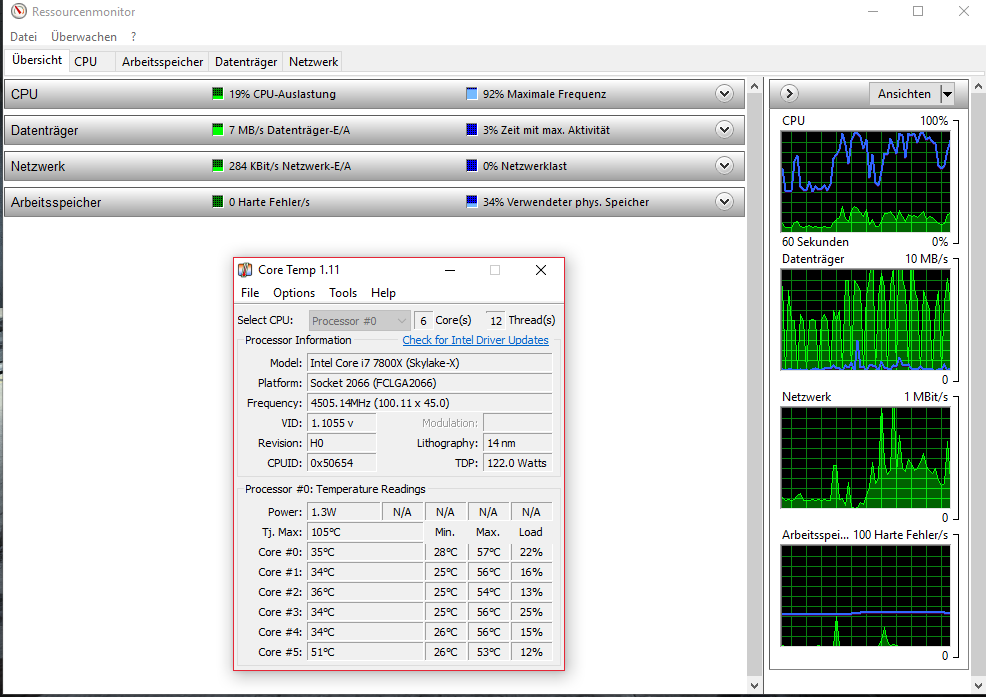The height and width of the screenshot is (697, 986).
Task: Click Core #2 max temperature 54°C
Action: [x=489, y=592]
